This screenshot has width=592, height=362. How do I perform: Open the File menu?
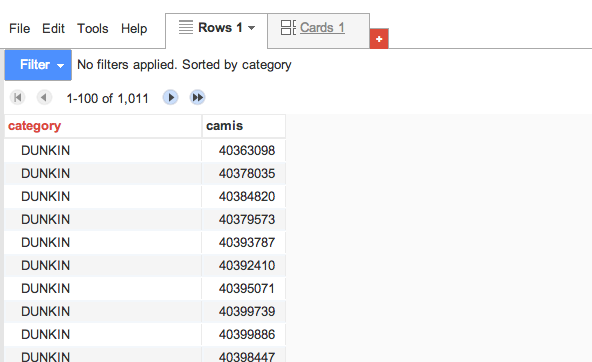(20, 29)
